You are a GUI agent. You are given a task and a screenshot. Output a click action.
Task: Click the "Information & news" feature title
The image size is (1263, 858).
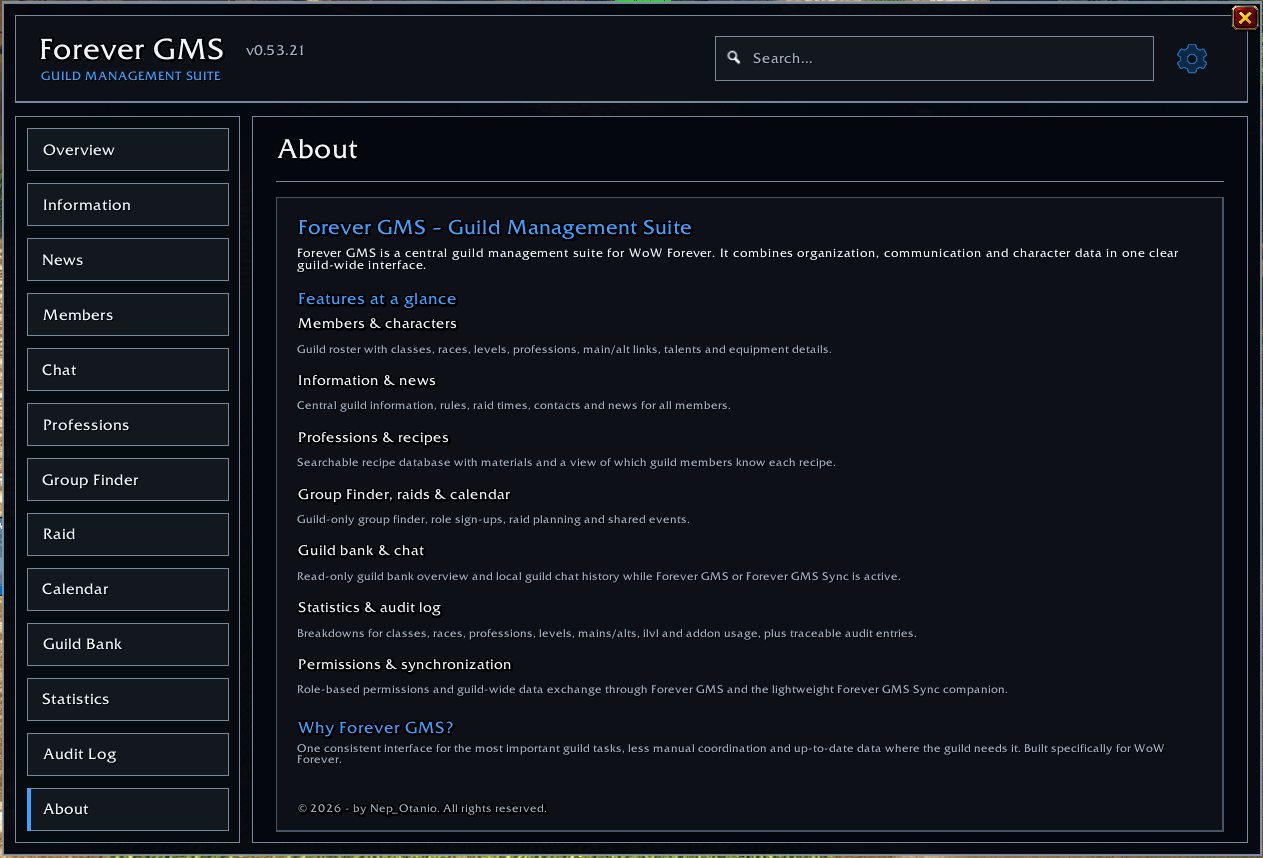(x=367, y=380)
